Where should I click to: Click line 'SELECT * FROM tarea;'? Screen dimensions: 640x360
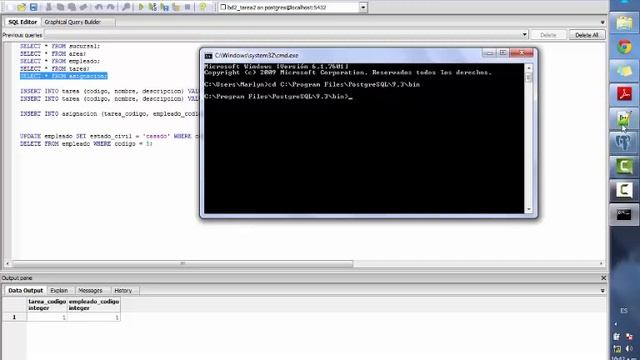tap(55, 69)
